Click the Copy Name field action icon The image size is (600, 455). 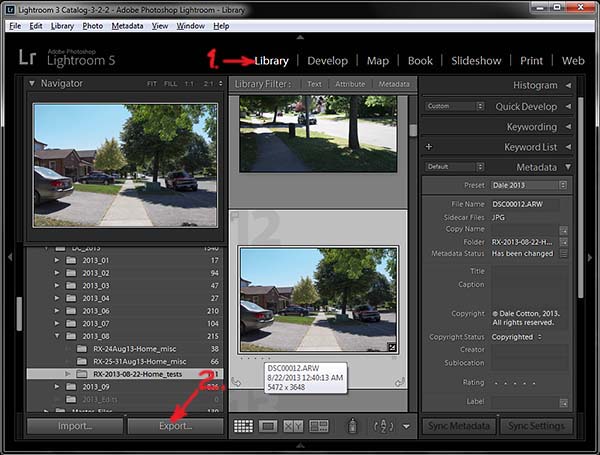(x=563, y=230)
